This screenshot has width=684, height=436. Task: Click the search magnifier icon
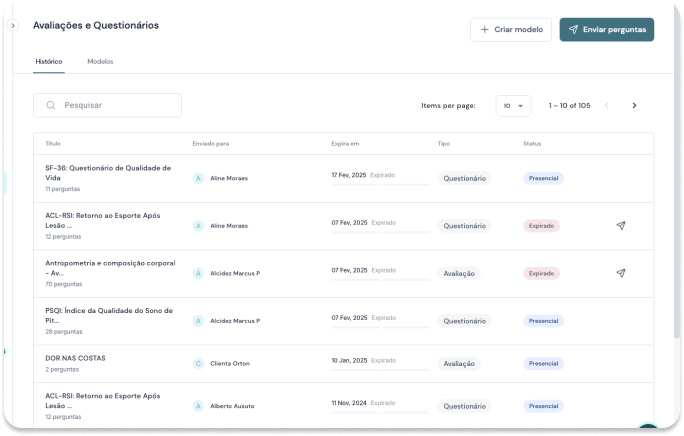coord(50,105)
